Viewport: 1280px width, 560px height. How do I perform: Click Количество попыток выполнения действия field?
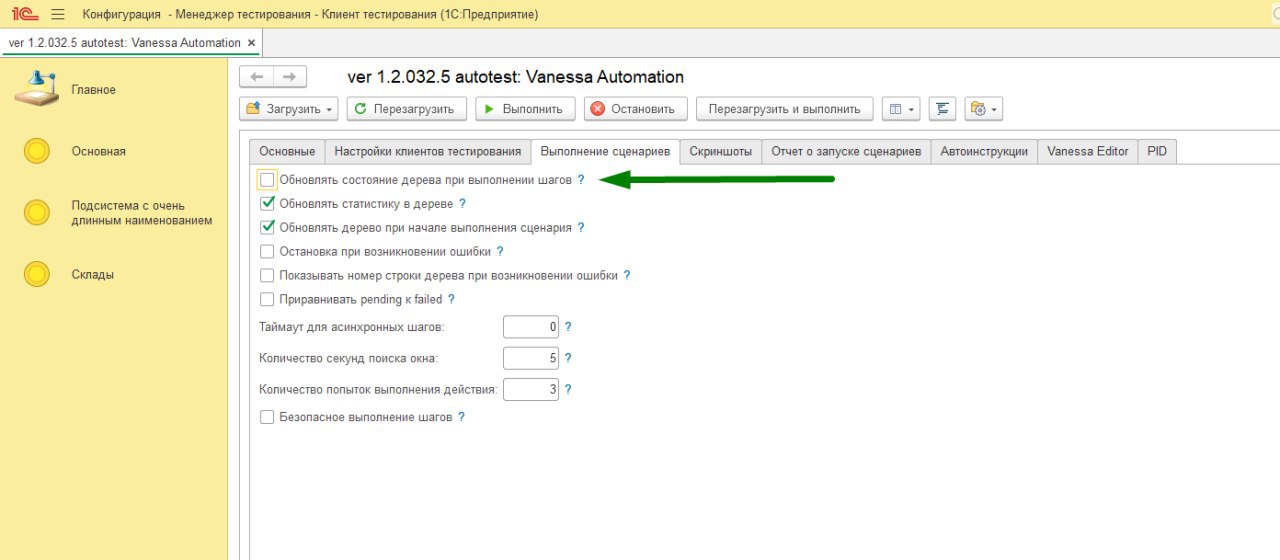coord(531,389)
